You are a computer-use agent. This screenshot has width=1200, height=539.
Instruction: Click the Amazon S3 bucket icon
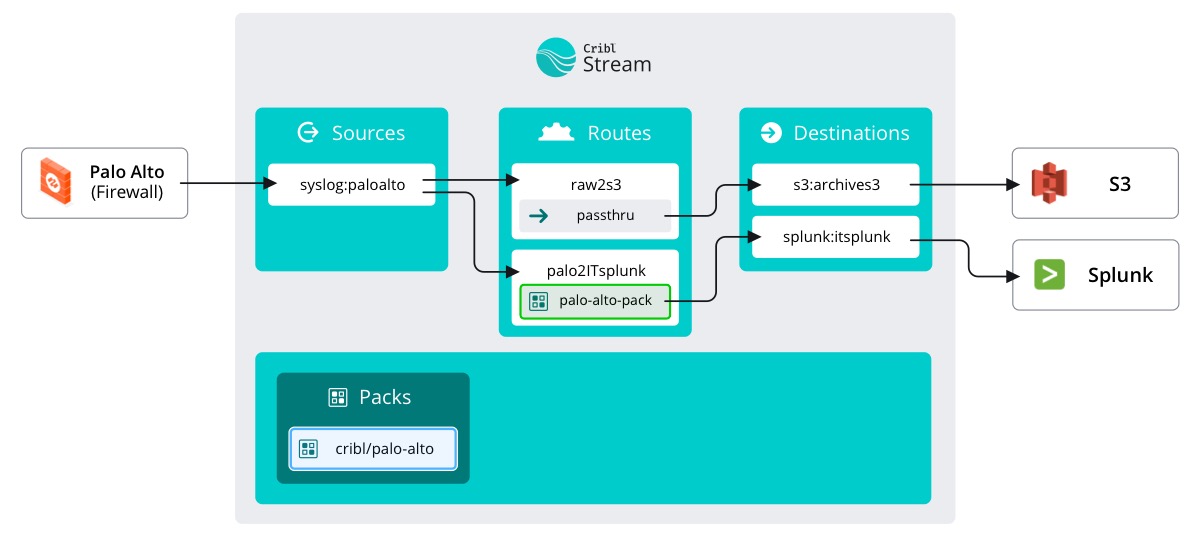[1049, 183]
